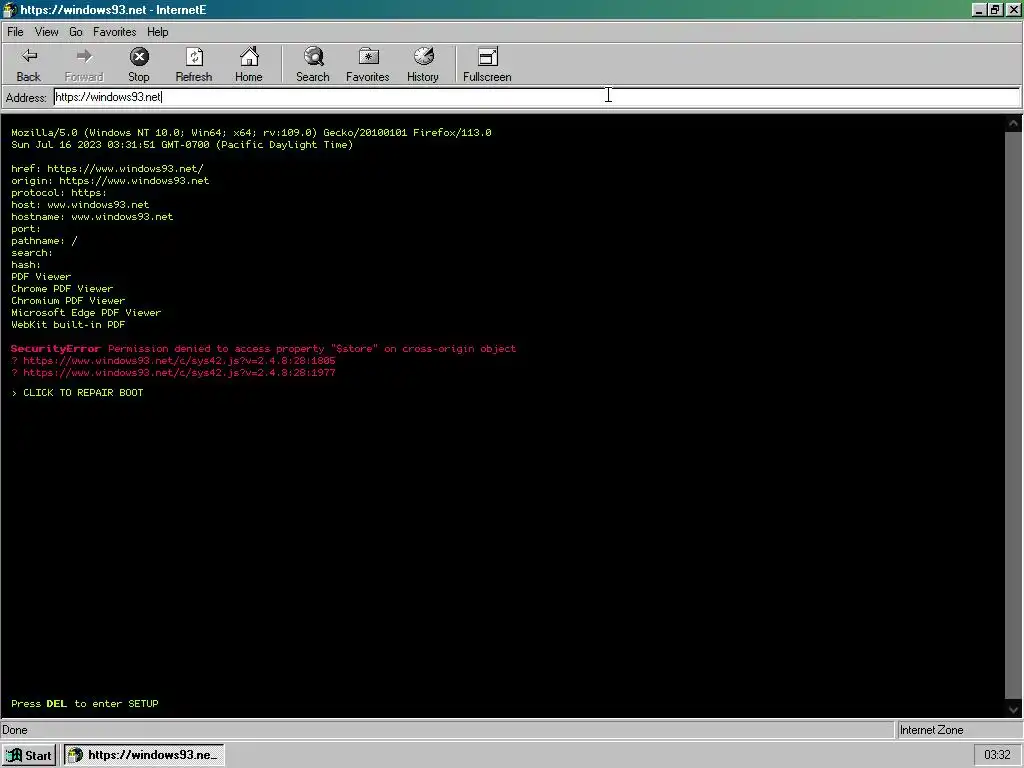Open the Search toolbar button
The width and height of the screenshot is (1024, 768).
click(313, 65)
